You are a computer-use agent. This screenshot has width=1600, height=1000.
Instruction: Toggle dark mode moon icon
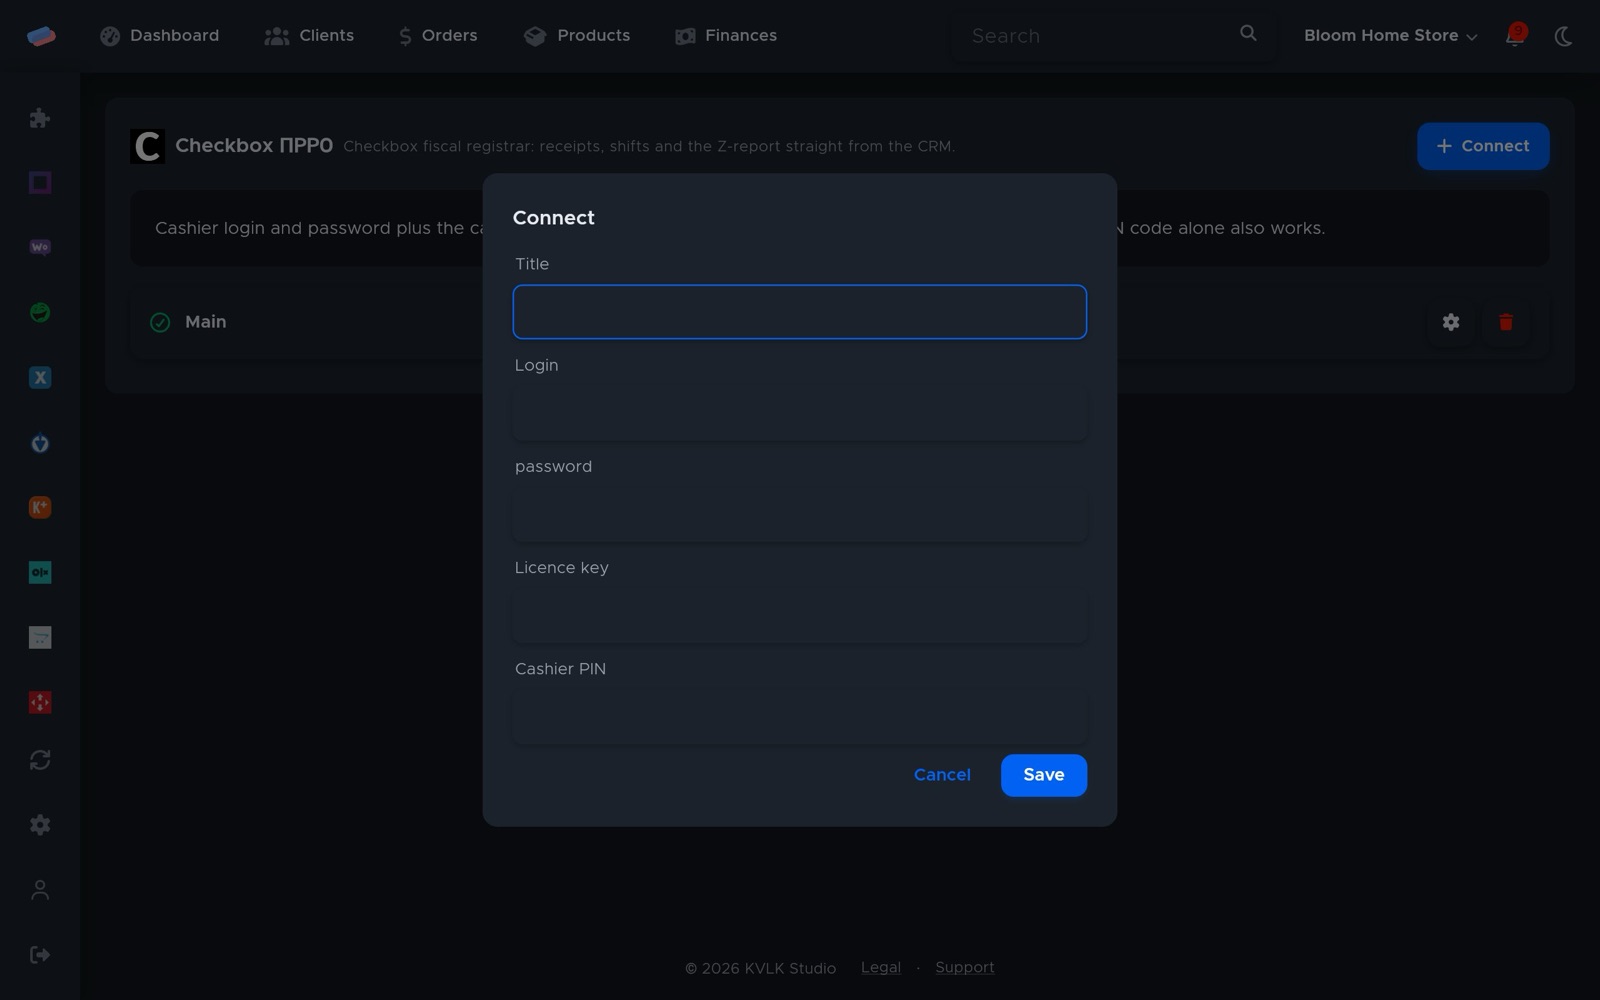click(1563, 37)
